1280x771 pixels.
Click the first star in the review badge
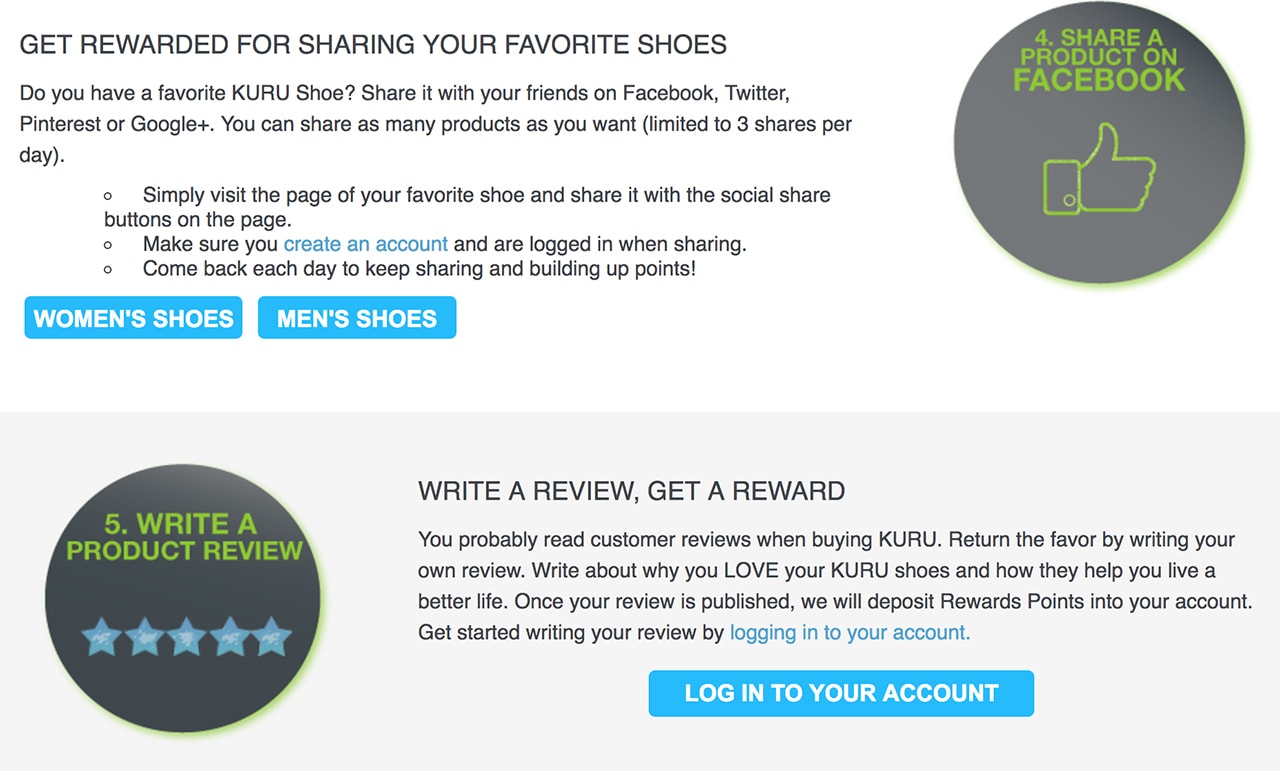coord(100,637)
